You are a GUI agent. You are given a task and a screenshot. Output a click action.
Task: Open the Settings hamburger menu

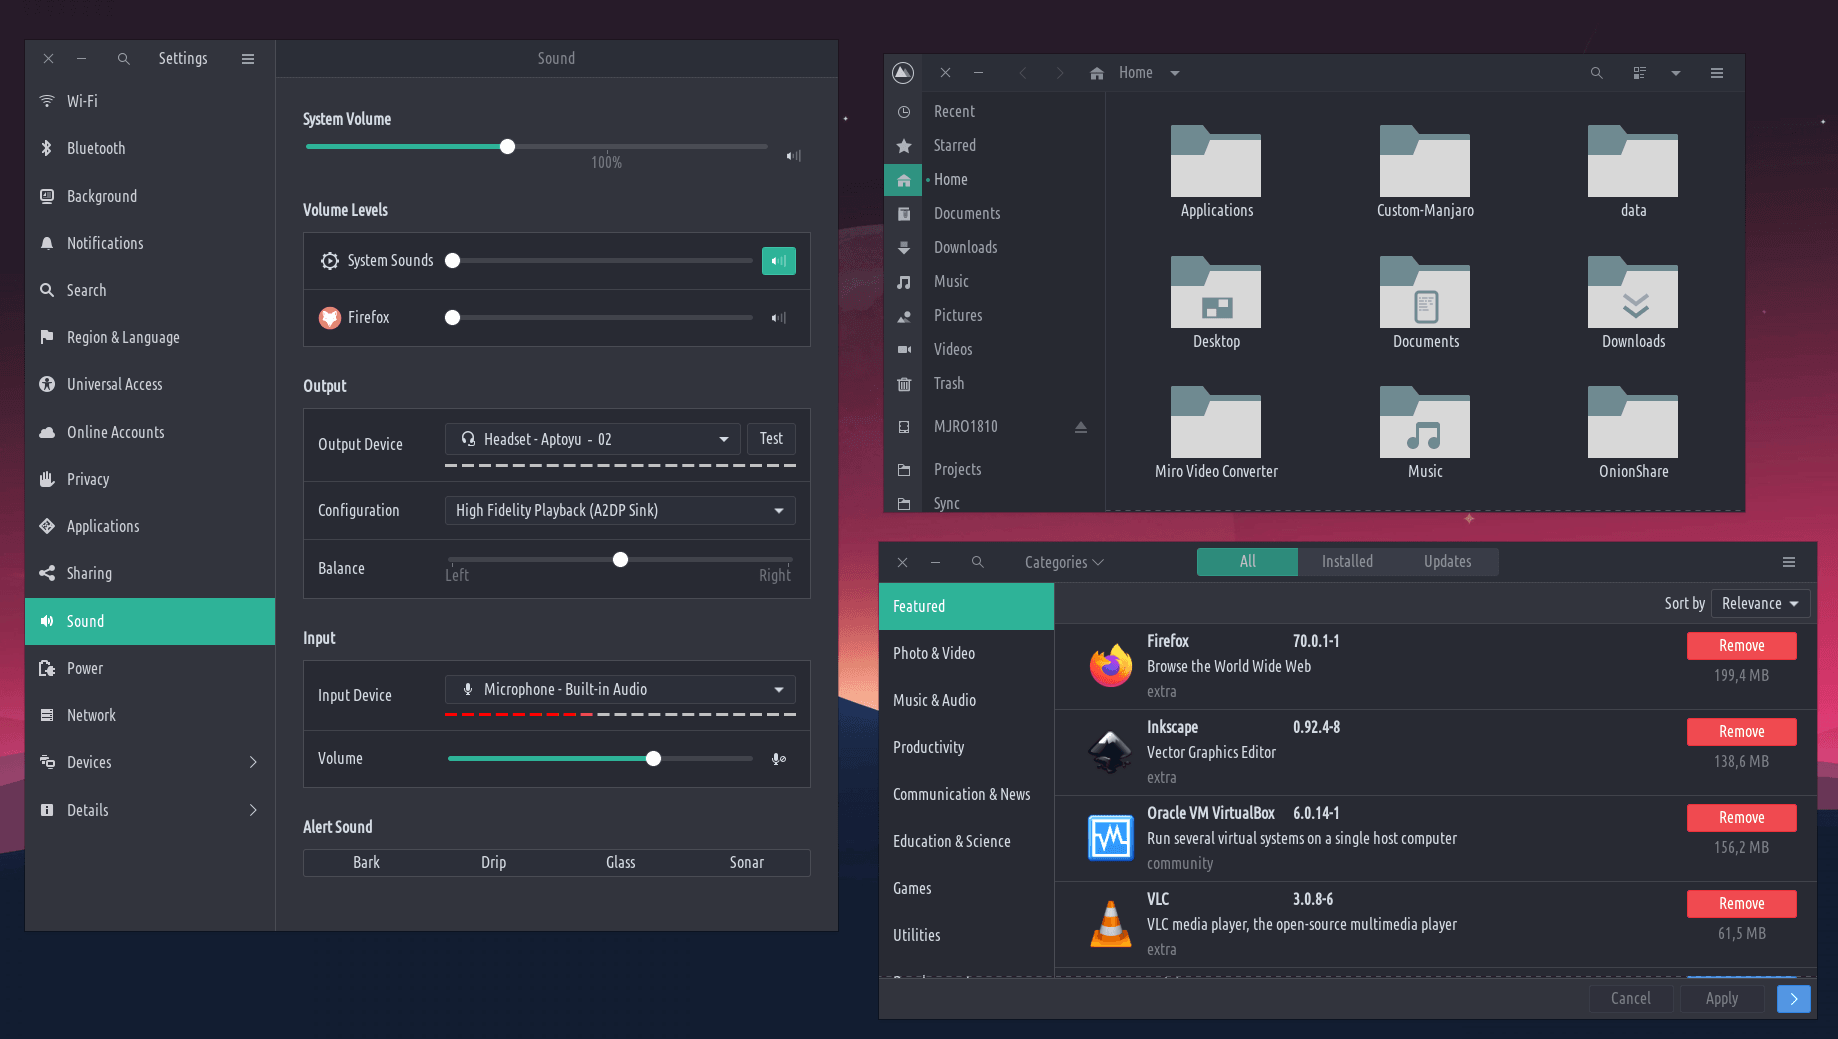tap(248, 59)
